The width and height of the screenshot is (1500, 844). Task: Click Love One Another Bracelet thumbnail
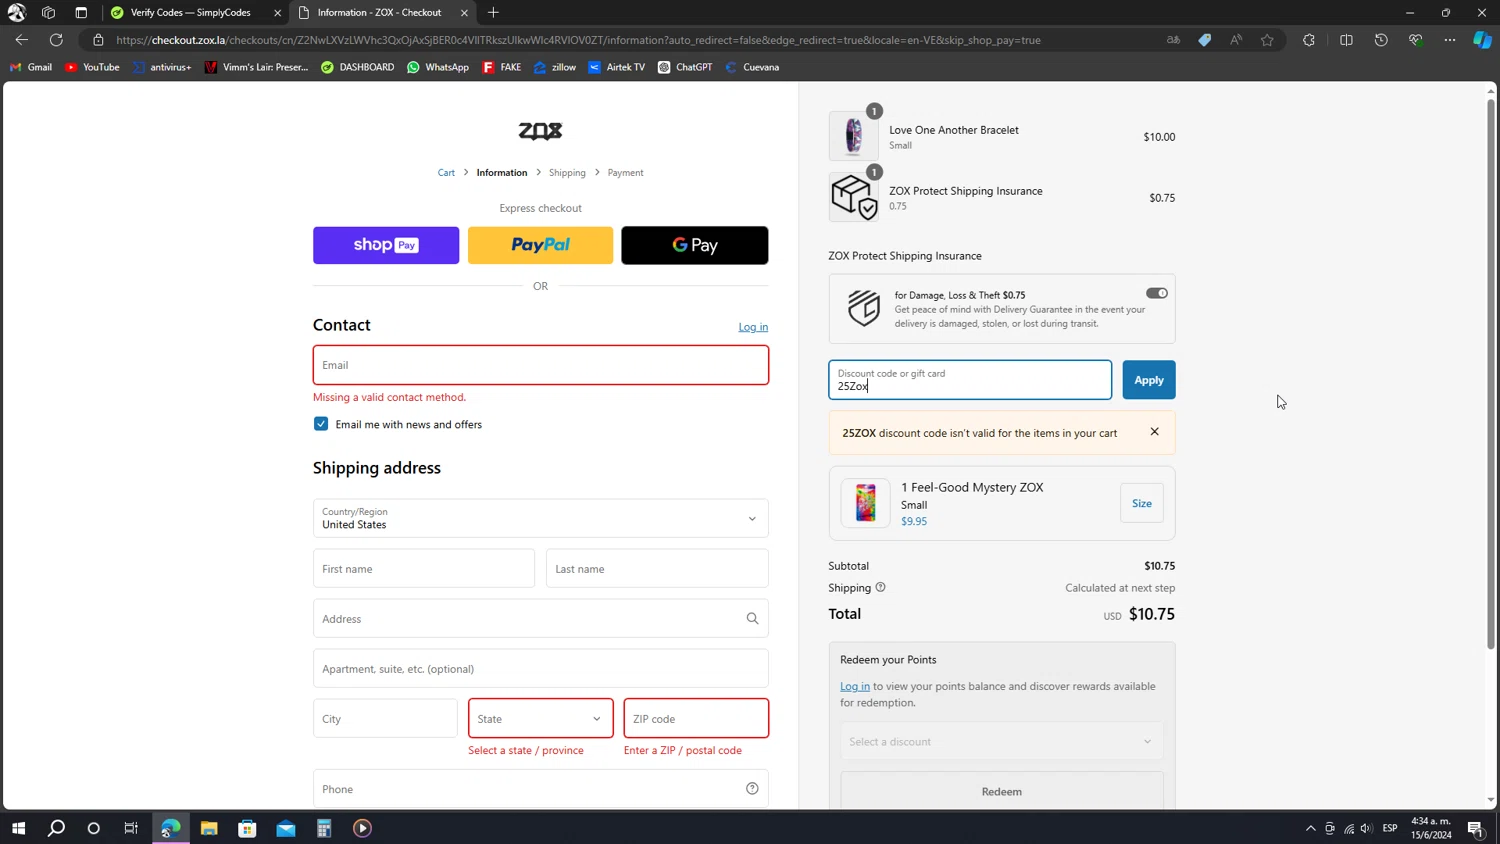[x=853, y=136]
